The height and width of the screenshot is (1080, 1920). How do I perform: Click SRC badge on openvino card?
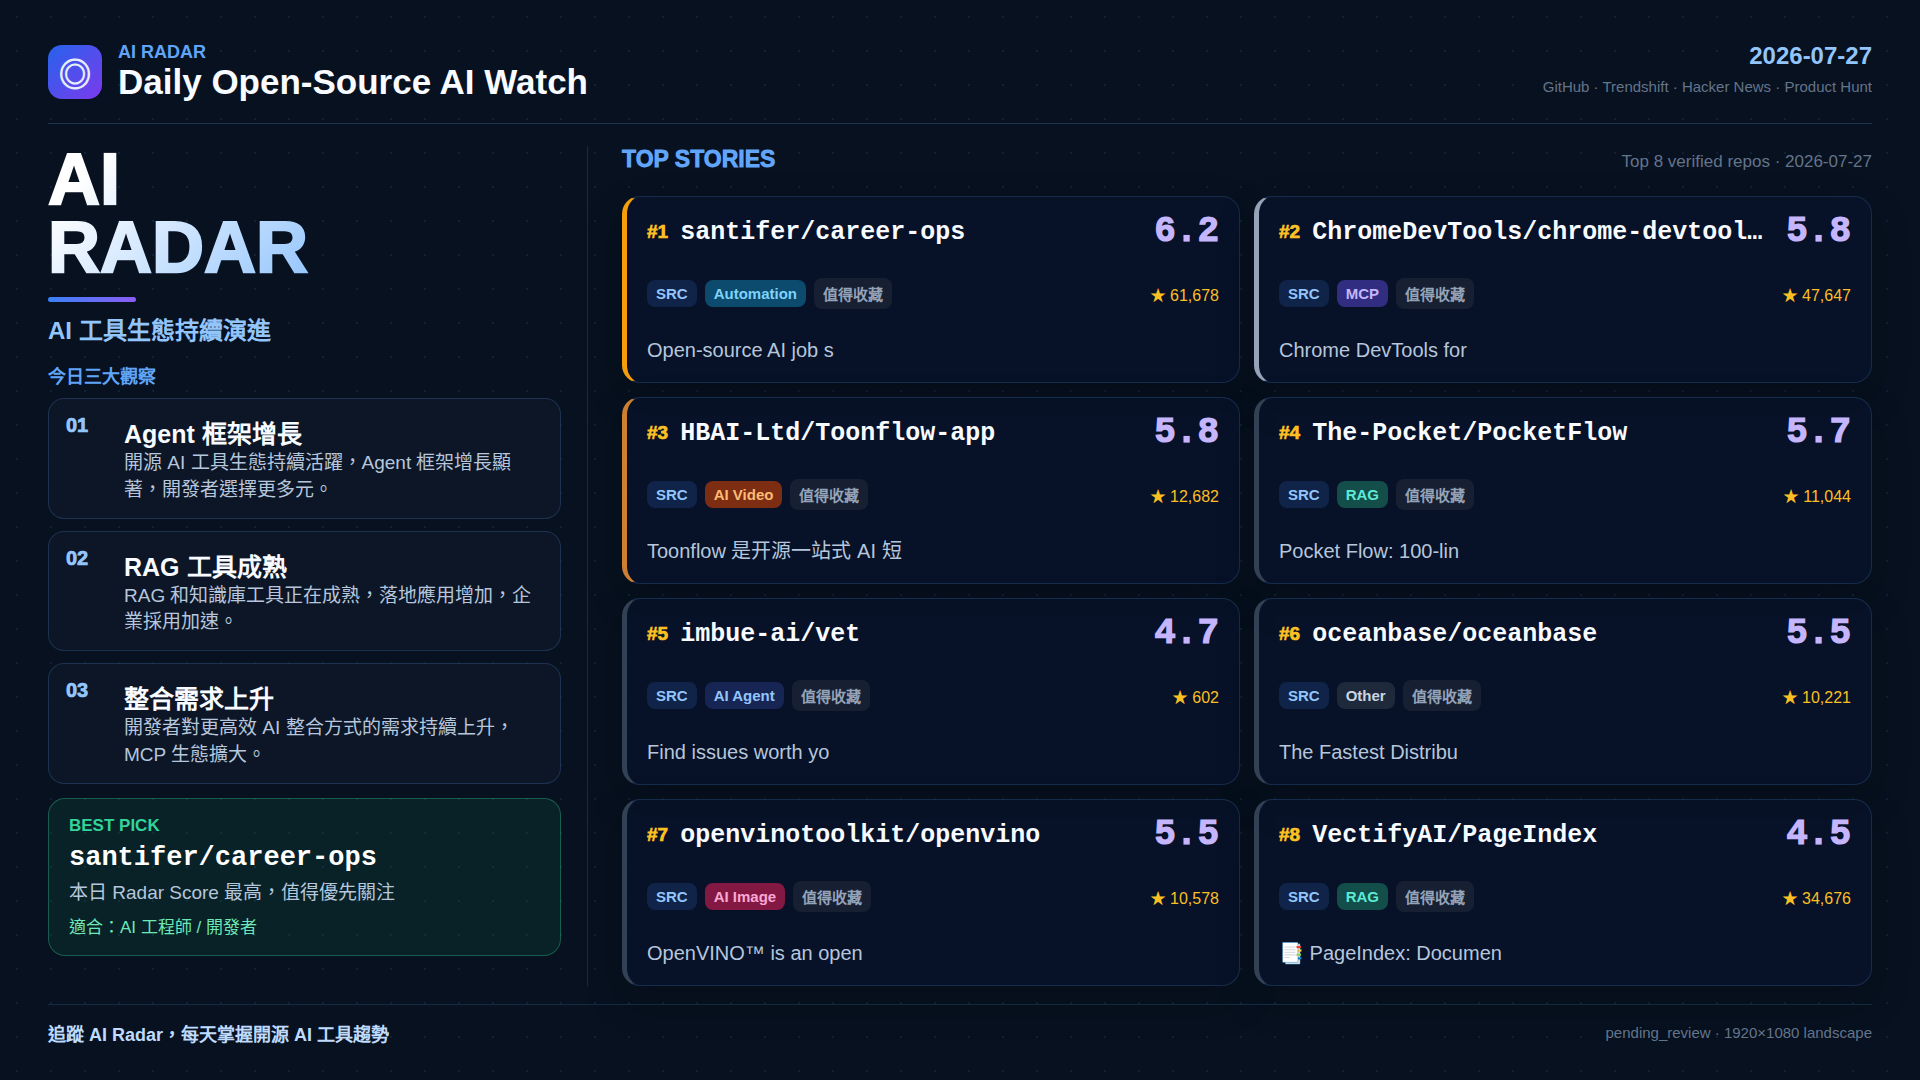(x=671, y=897)
